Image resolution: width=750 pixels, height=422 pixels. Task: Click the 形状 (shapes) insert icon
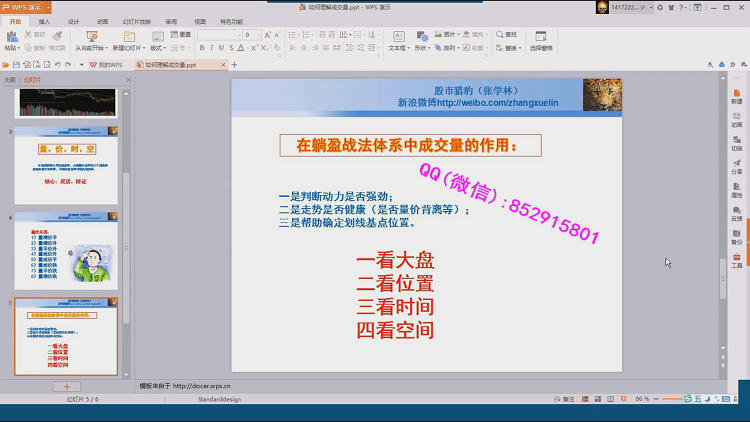point(421,37)
